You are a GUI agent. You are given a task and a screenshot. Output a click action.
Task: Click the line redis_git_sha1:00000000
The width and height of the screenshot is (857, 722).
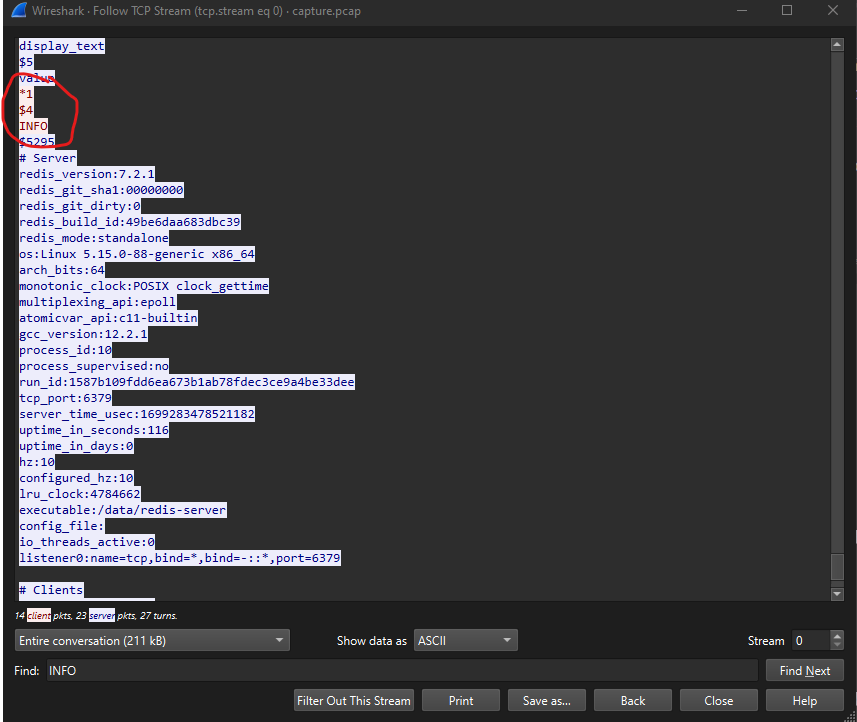101,190
